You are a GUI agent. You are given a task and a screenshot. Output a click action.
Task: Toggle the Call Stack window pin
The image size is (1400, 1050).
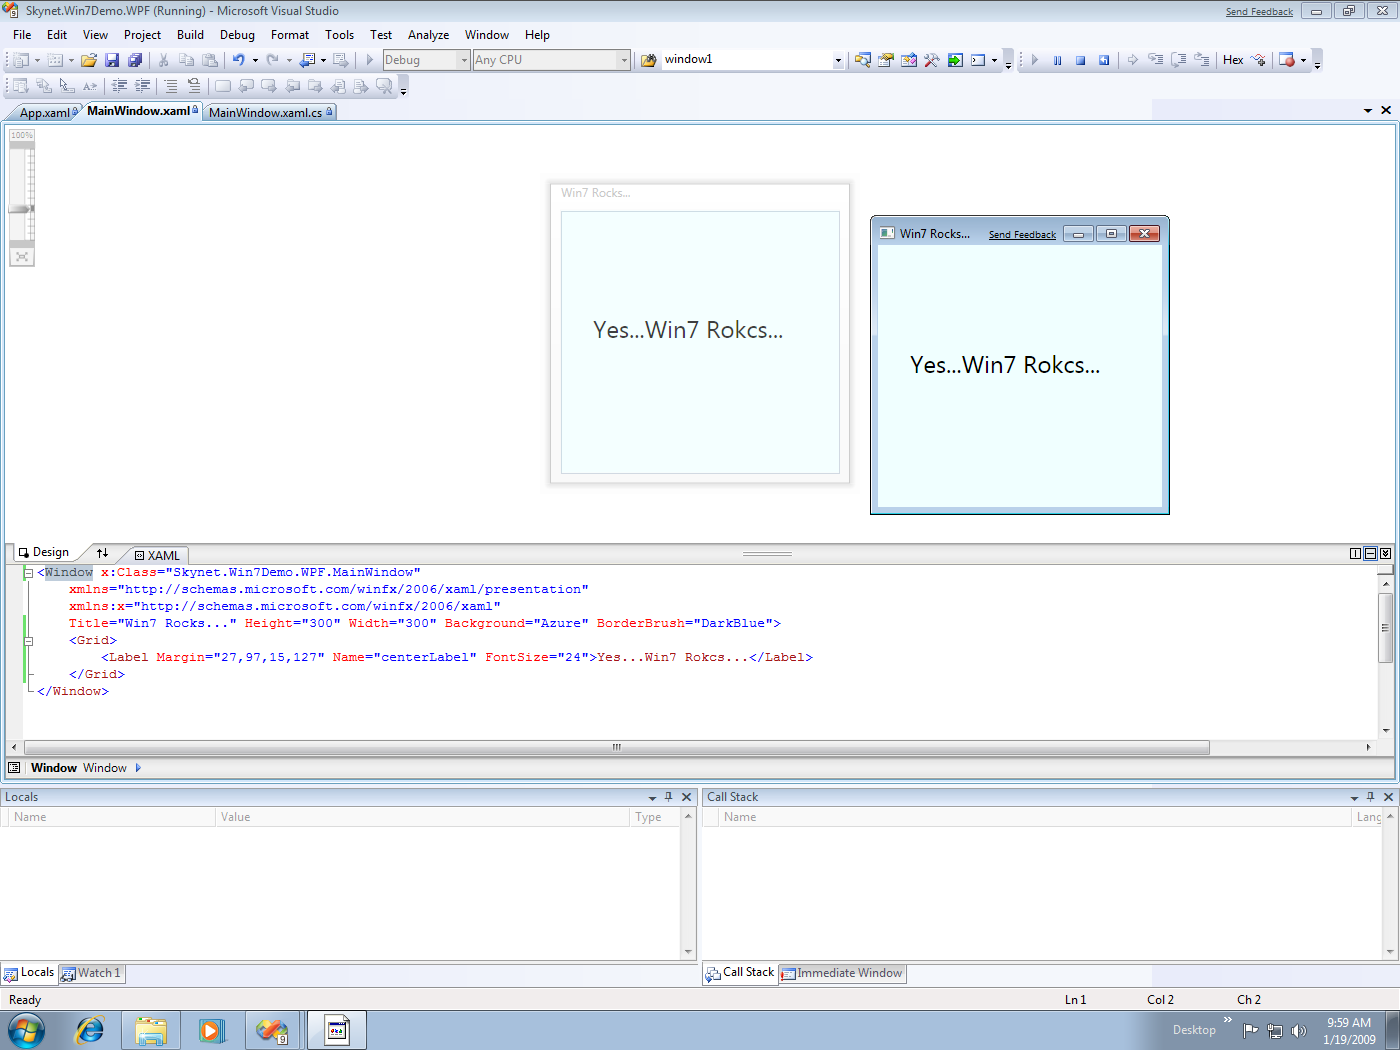coord(1371,796)
